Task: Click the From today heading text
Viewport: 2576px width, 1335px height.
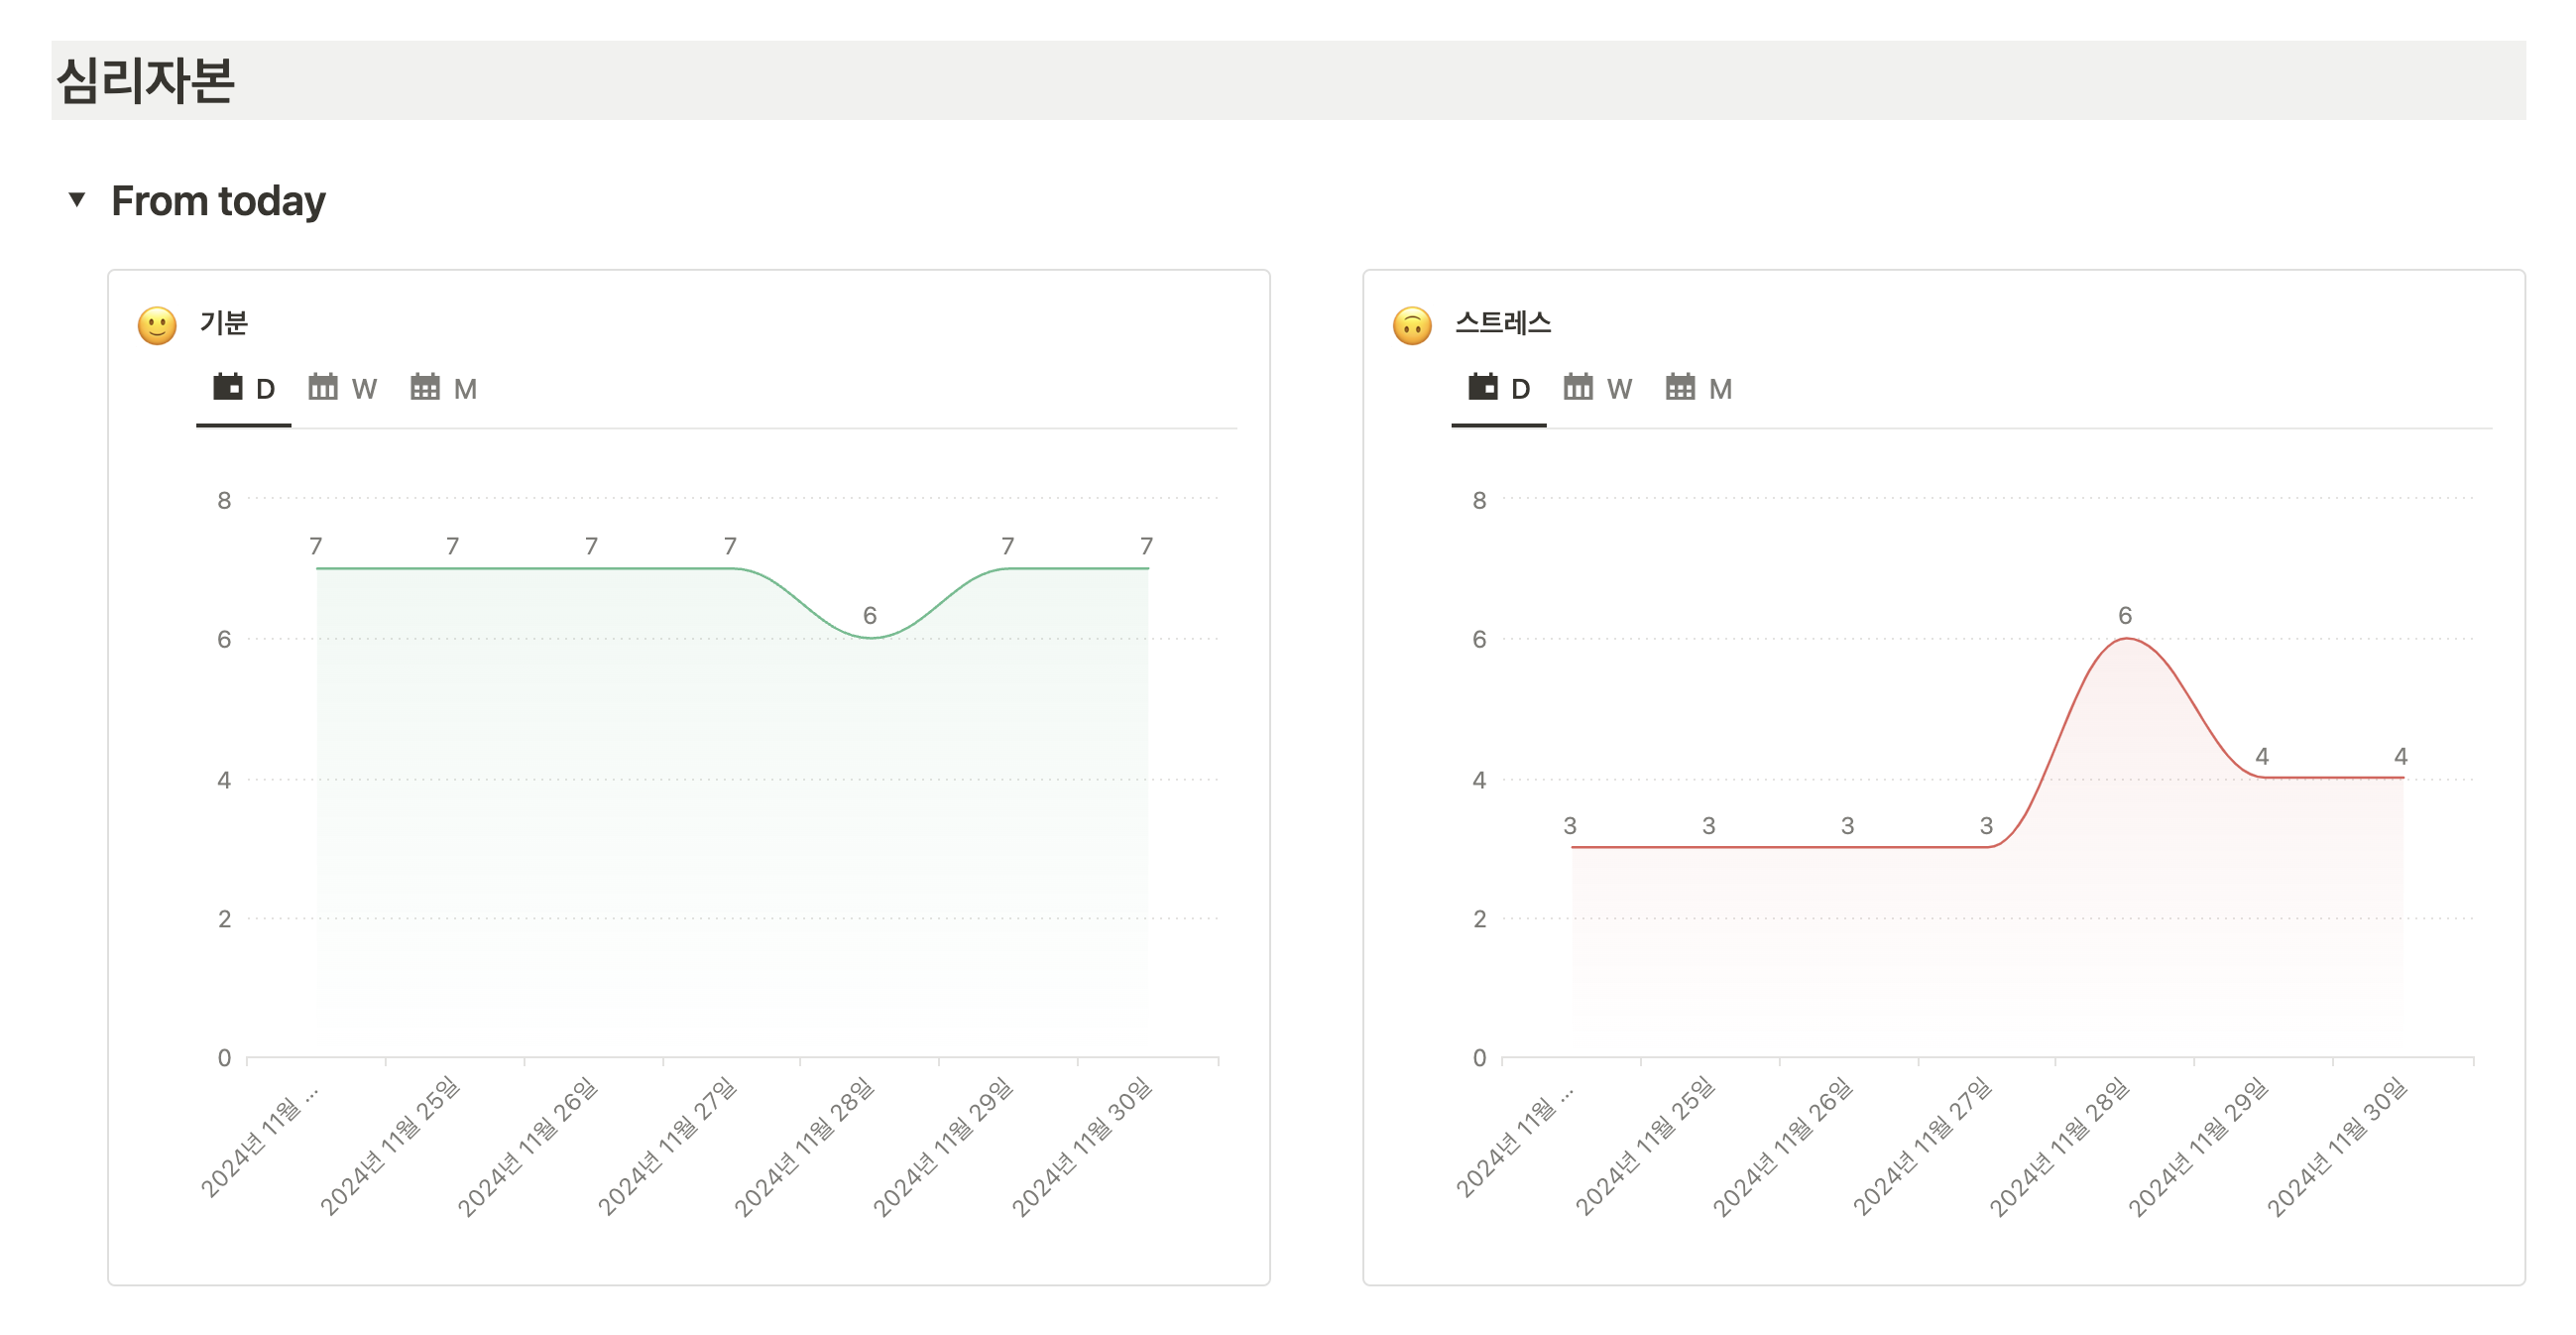Action: (x=218, y=201)
